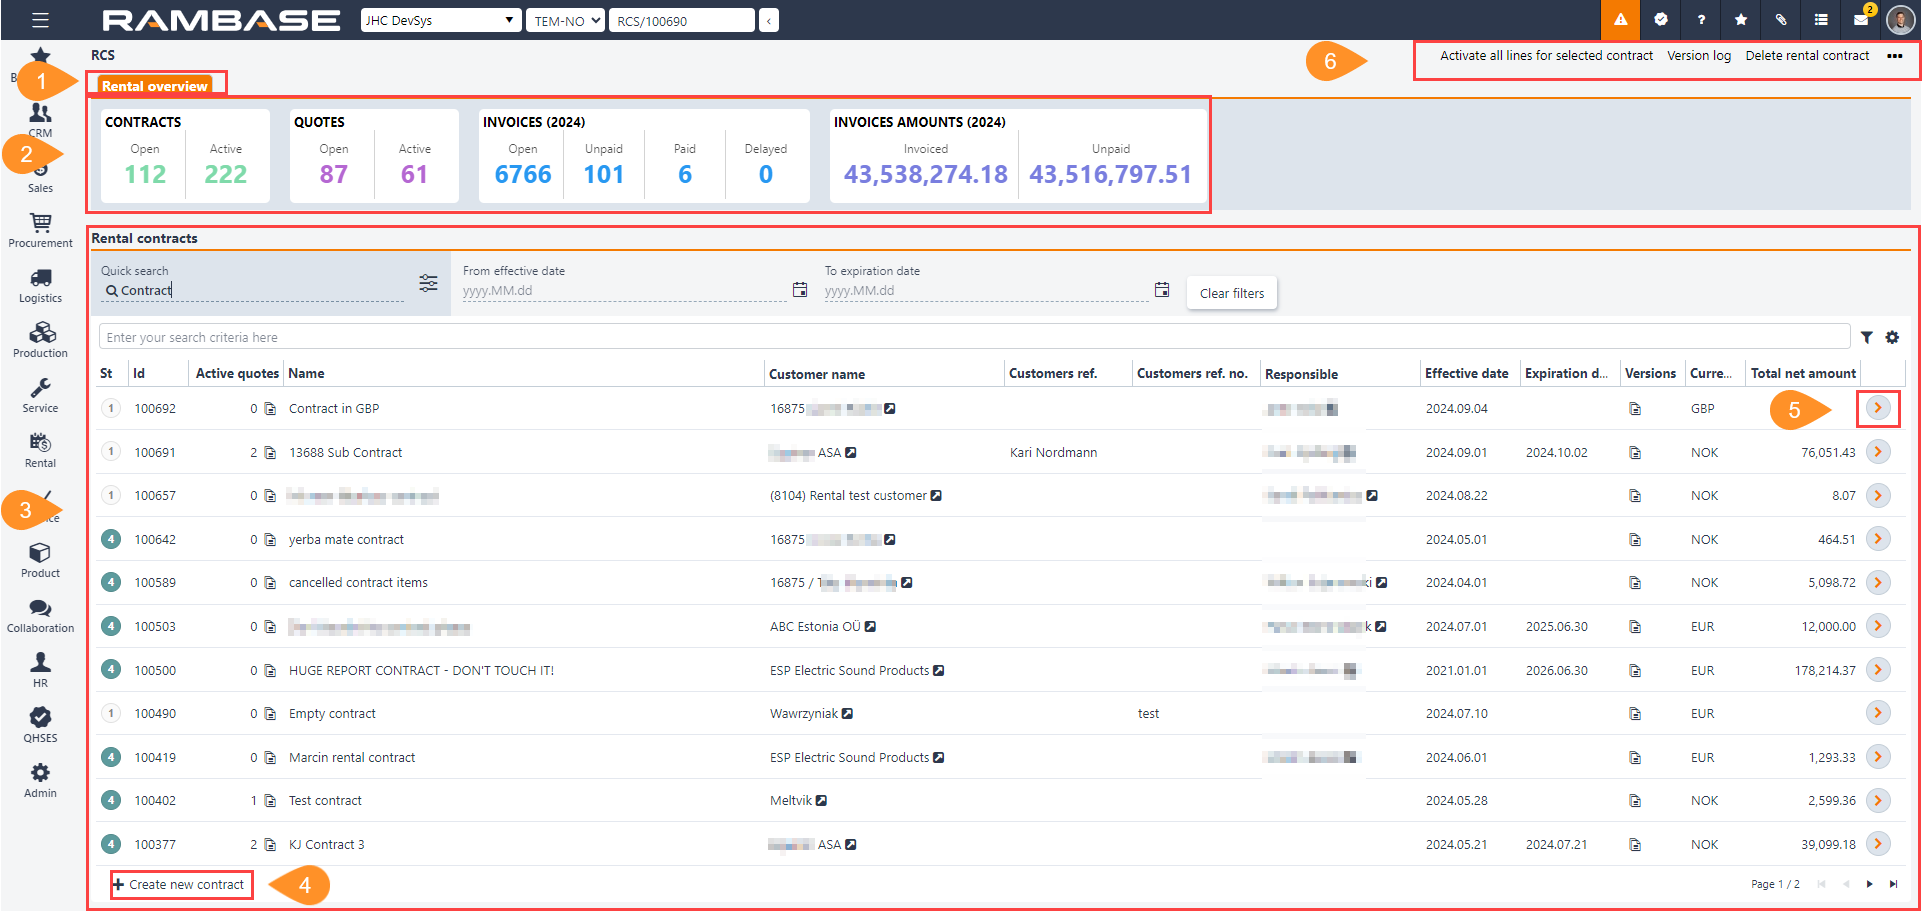Select the Rental overview tab
The width and height of the screenshot is (1922, 911).
154,86
